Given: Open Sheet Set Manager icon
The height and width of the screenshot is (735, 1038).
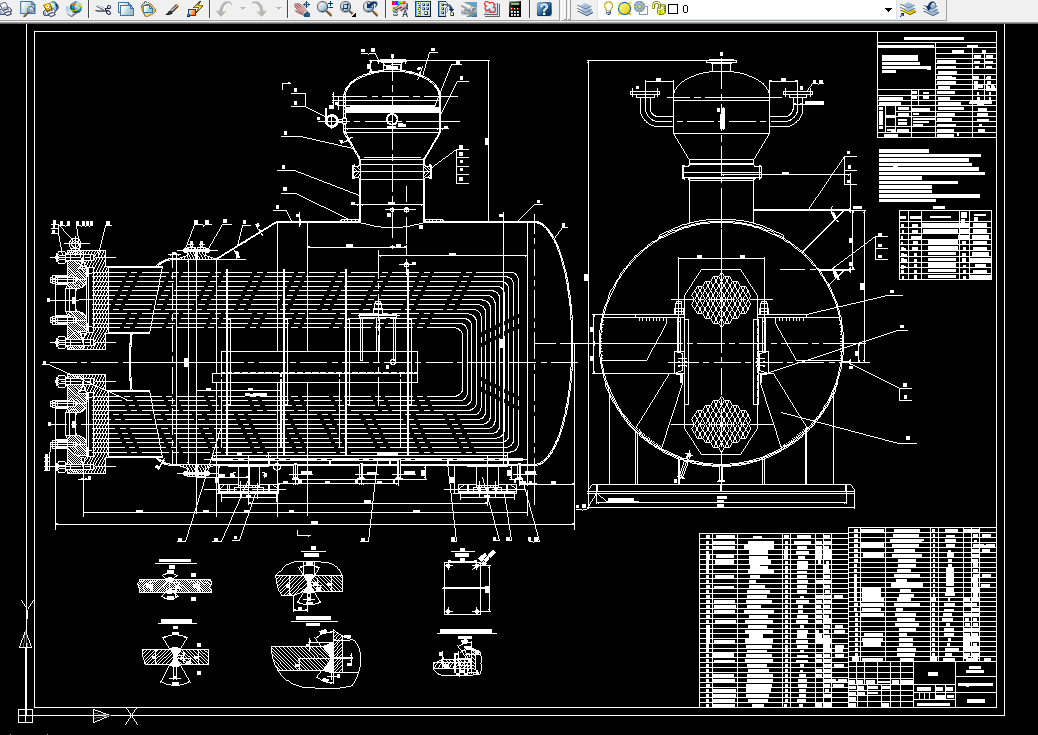Looking at the screenshot, I should point(469,9).
